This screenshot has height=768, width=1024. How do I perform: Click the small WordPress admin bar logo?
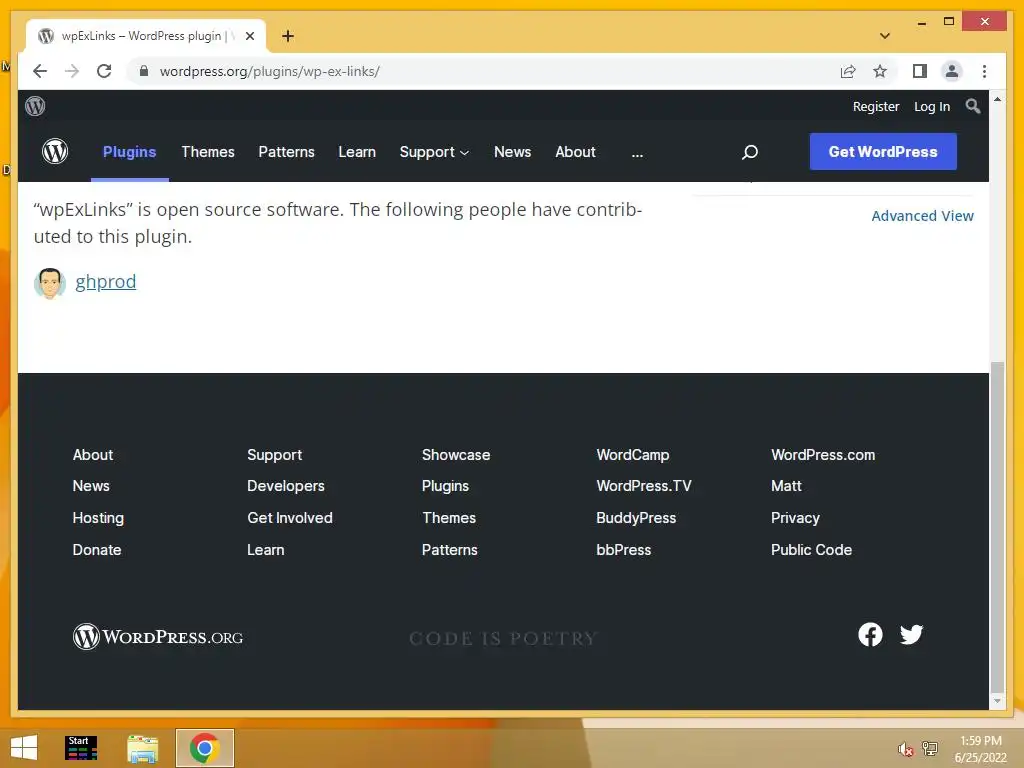coord(35,106)
